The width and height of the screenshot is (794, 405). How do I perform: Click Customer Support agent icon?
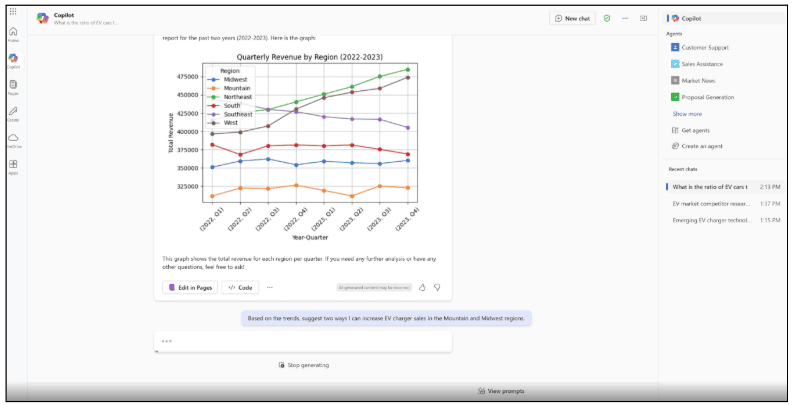675,48
